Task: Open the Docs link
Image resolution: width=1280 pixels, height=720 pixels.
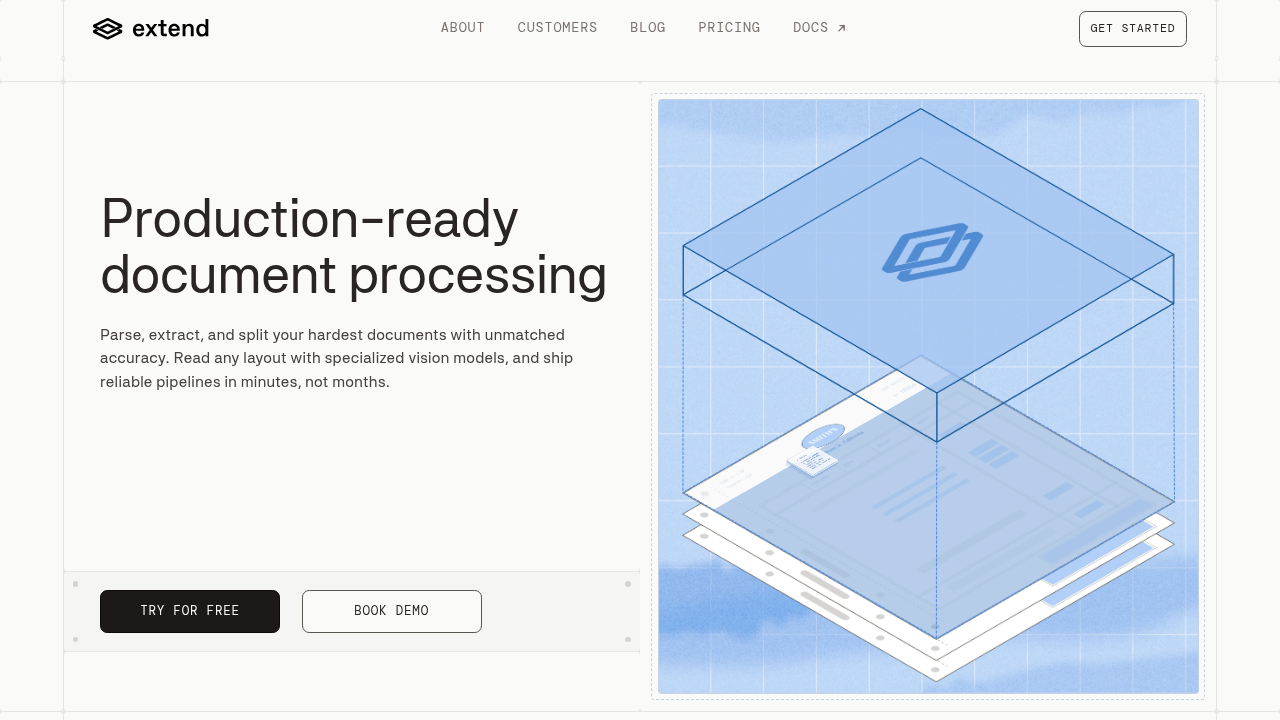Action: point(810,28)
